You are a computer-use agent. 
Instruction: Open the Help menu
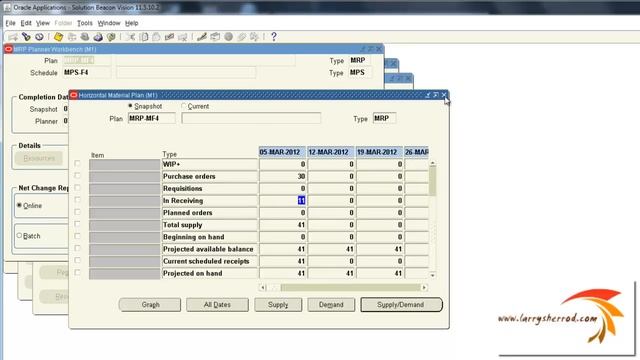[x=131, y=23]
